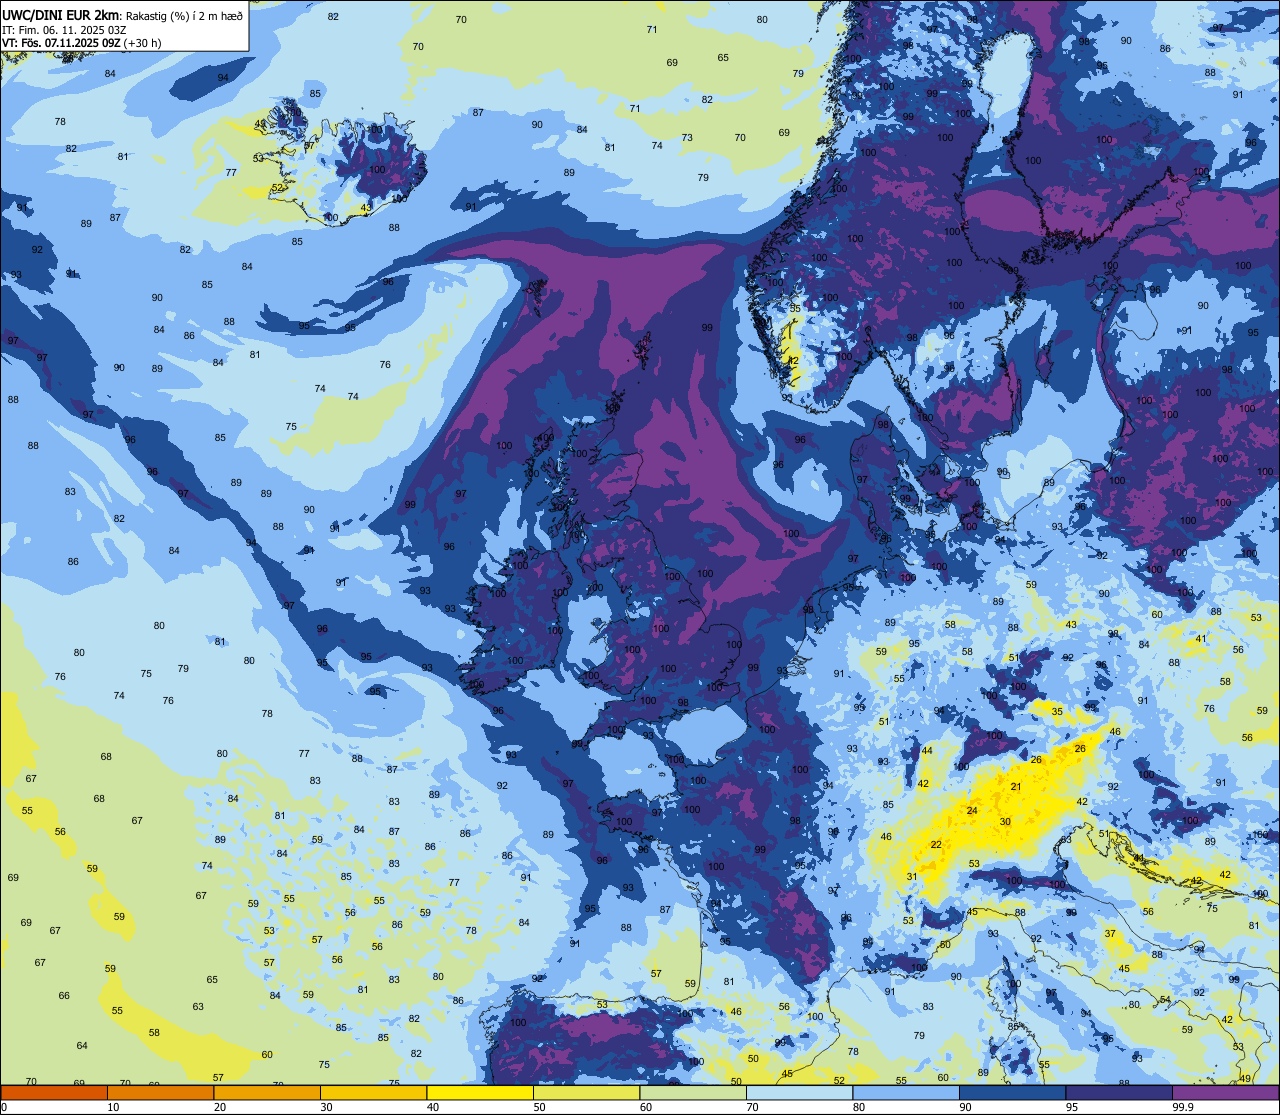
Task: Click the humidity value '31' on the map
Action: coord(912,877)
